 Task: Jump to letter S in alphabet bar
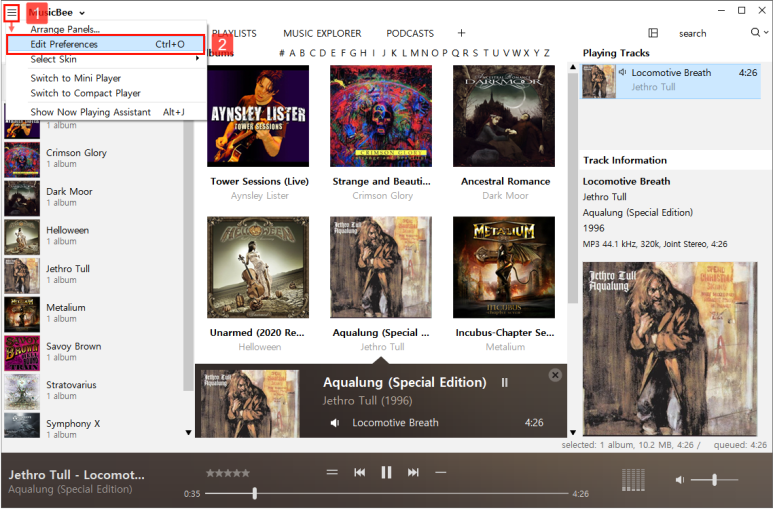click(475, 53)
